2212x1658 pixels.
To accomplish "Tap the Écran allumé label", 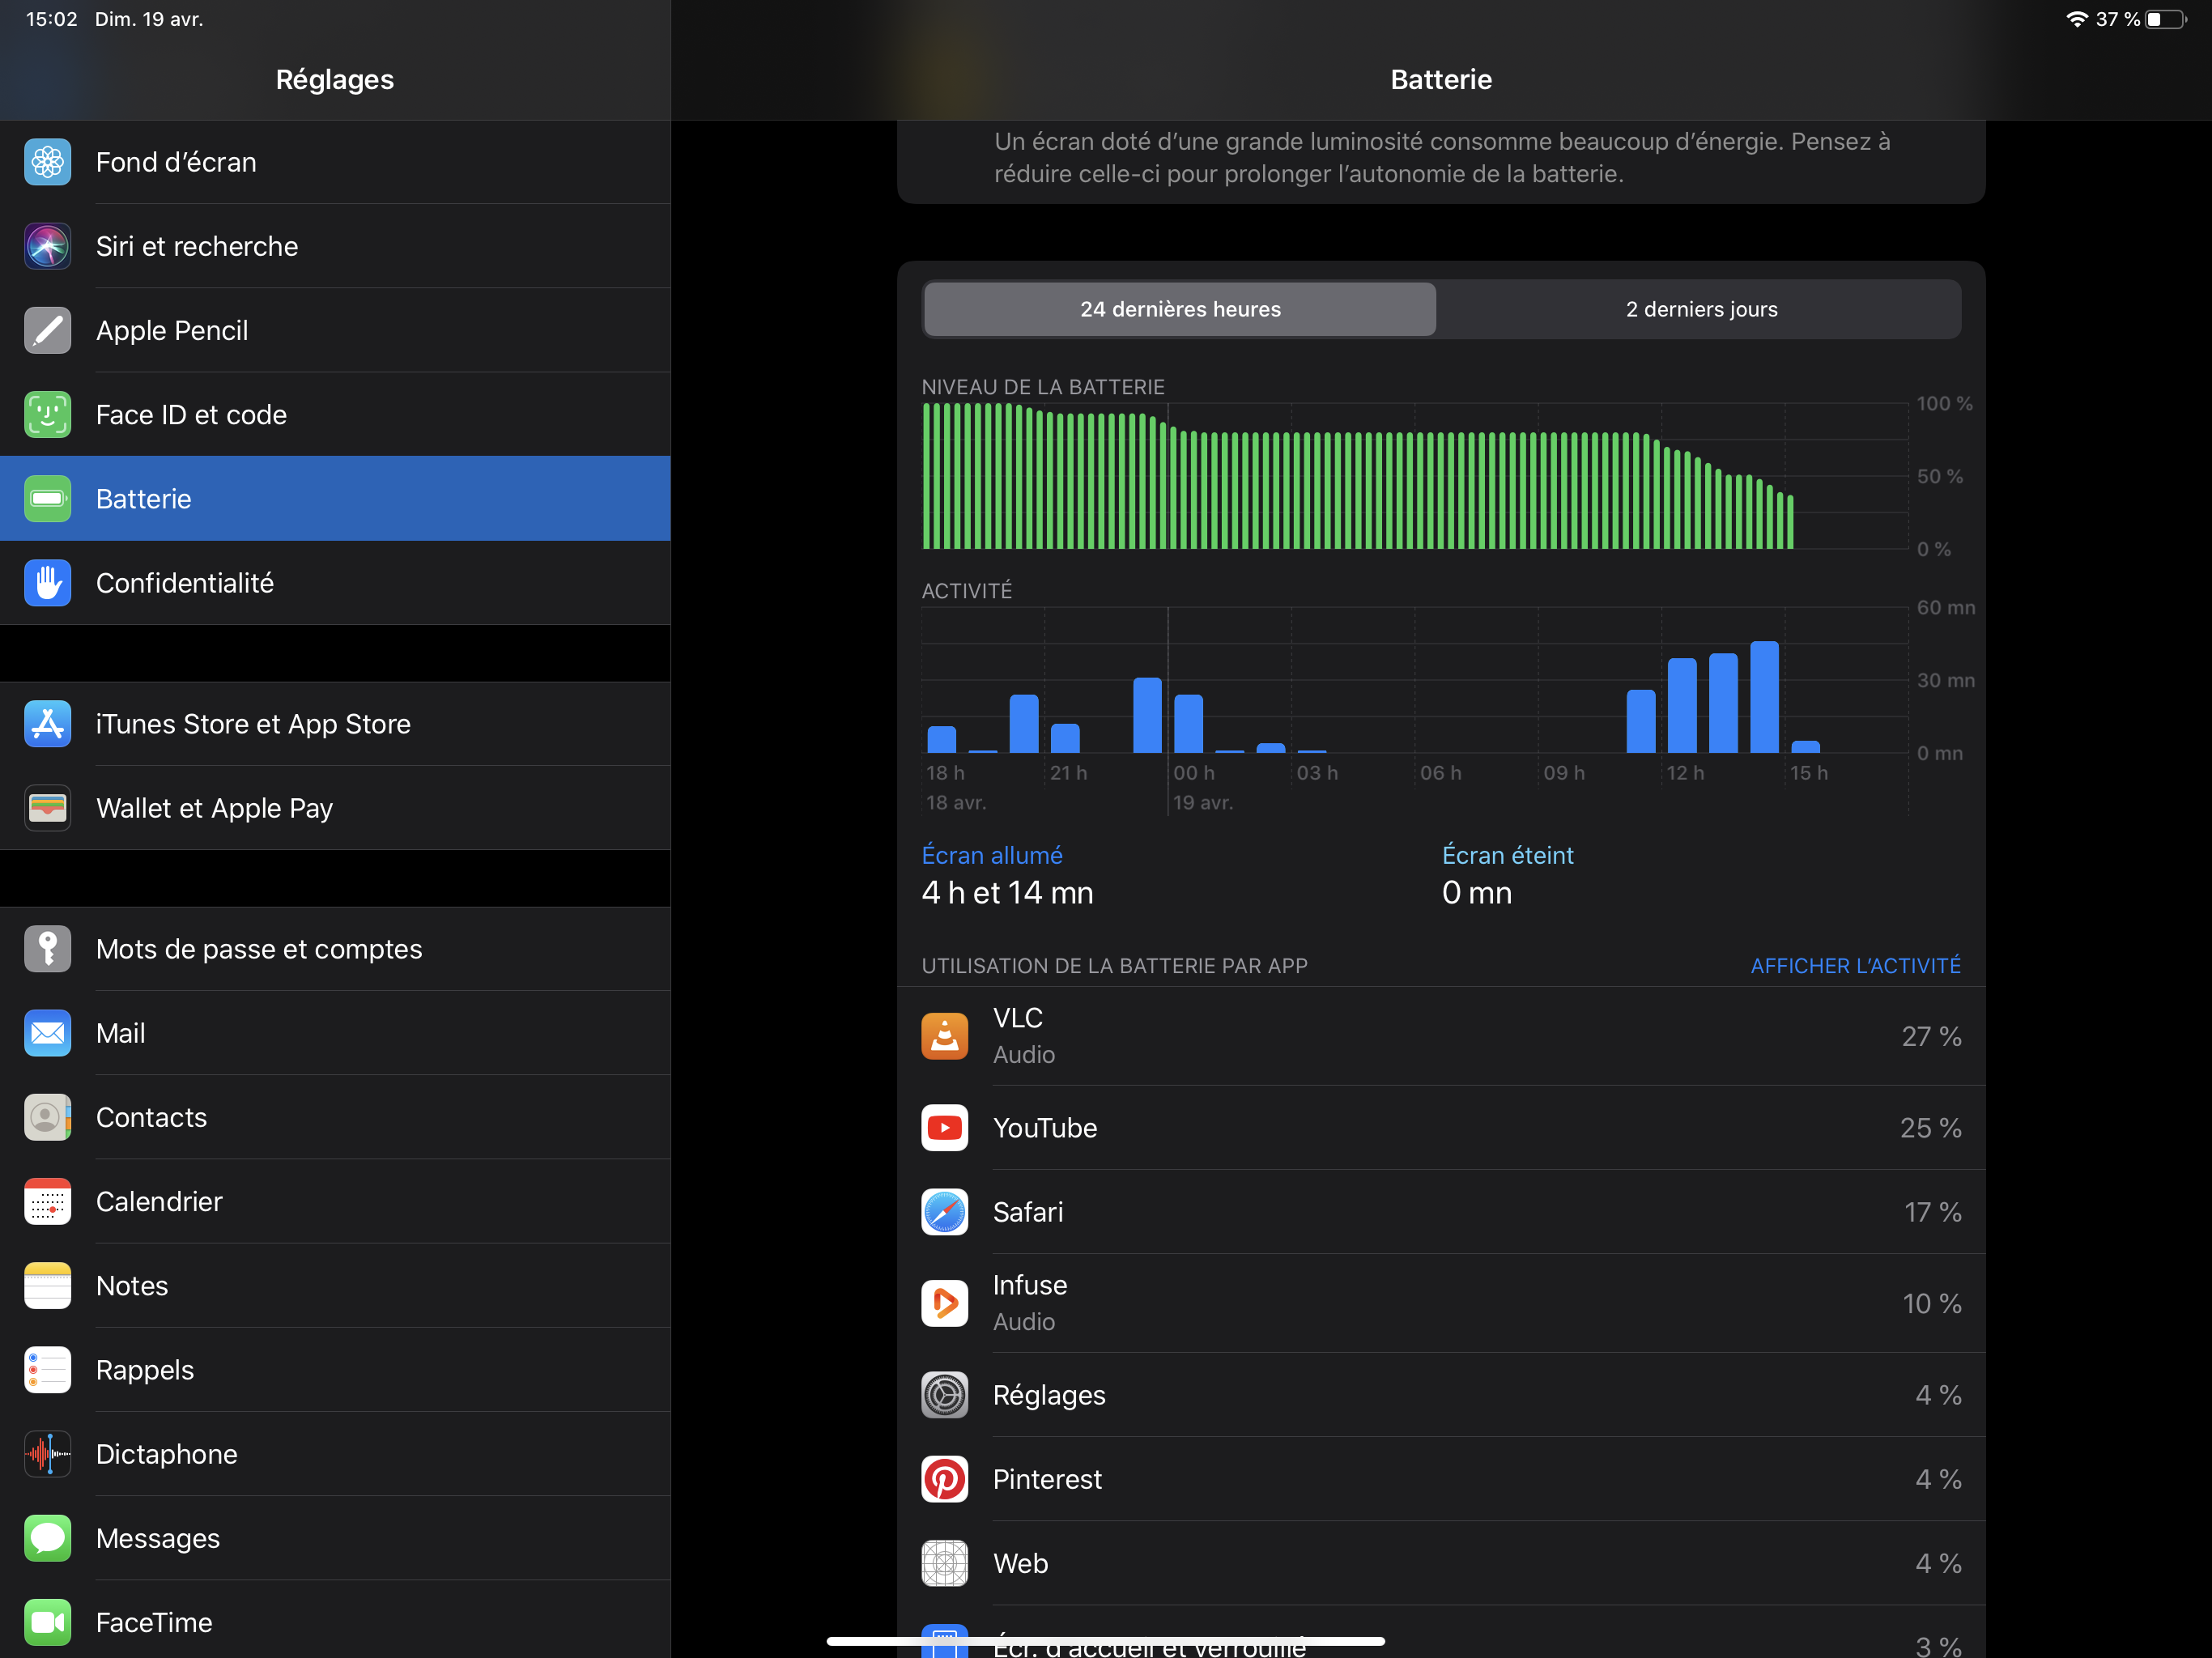I will (x=991, y=855).
